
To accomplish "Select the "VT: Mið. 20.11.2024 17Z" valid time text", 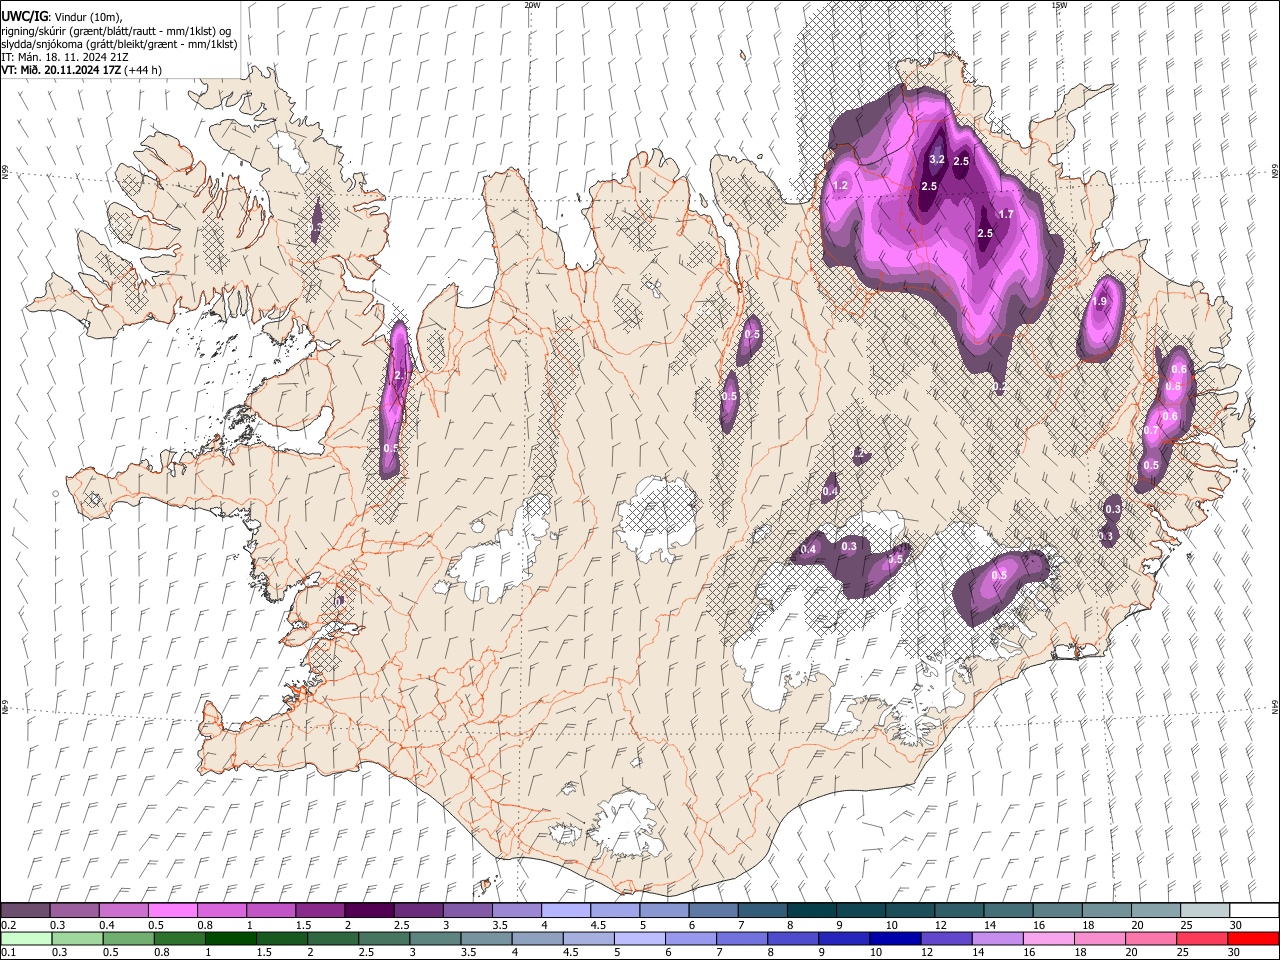I will pyautogui.click(x=60, y=70).
